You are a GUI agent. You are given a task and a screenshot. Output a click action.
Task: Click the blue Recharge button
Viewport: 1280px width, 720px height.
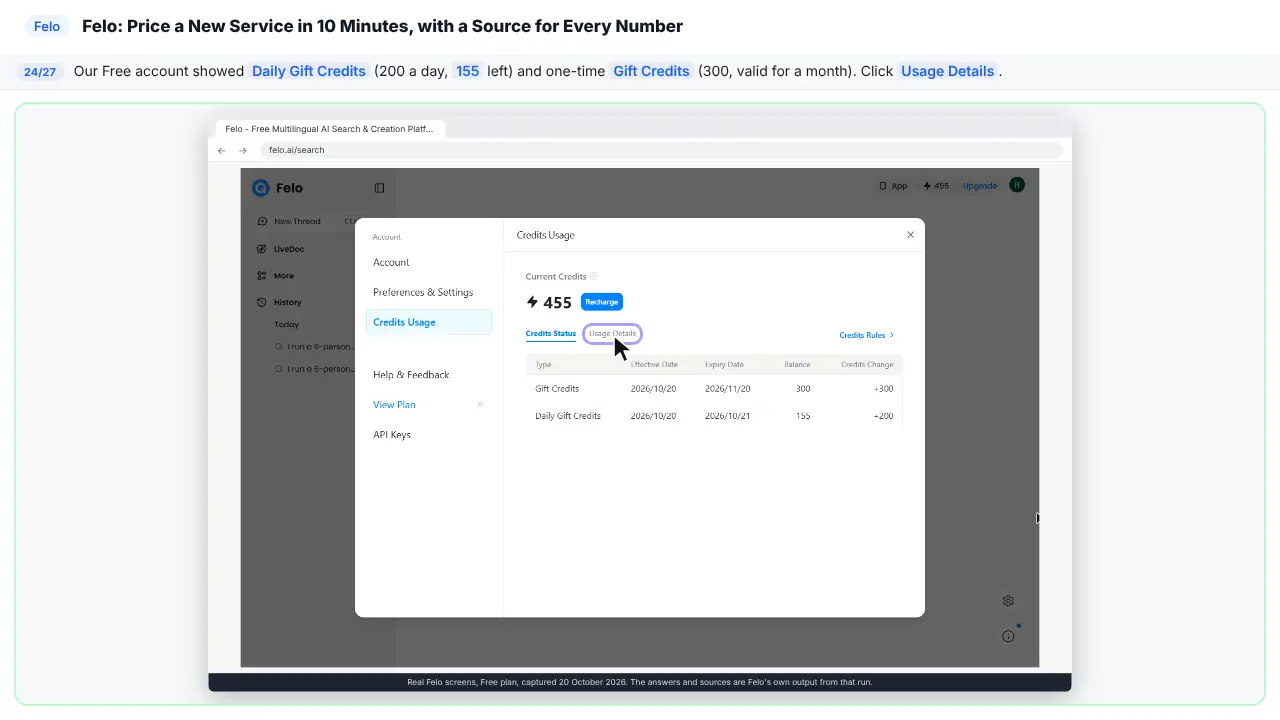tap(602, 302)
